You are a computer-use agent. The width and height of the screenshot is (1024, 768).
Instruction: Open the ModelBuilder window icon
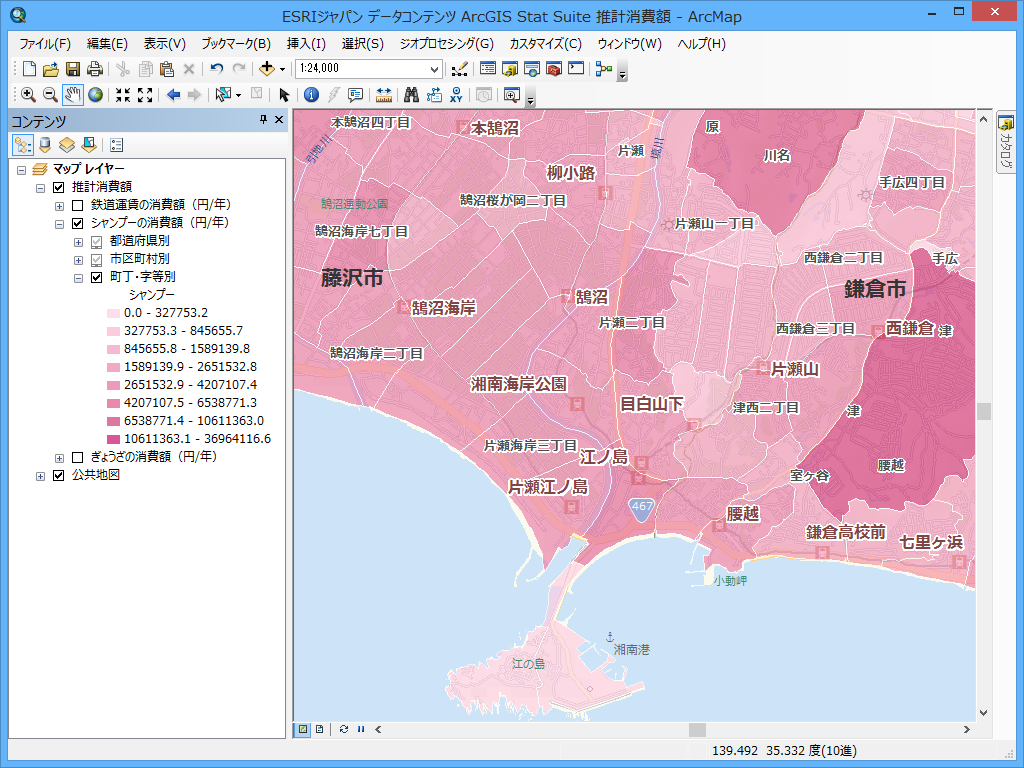point(603,69)
